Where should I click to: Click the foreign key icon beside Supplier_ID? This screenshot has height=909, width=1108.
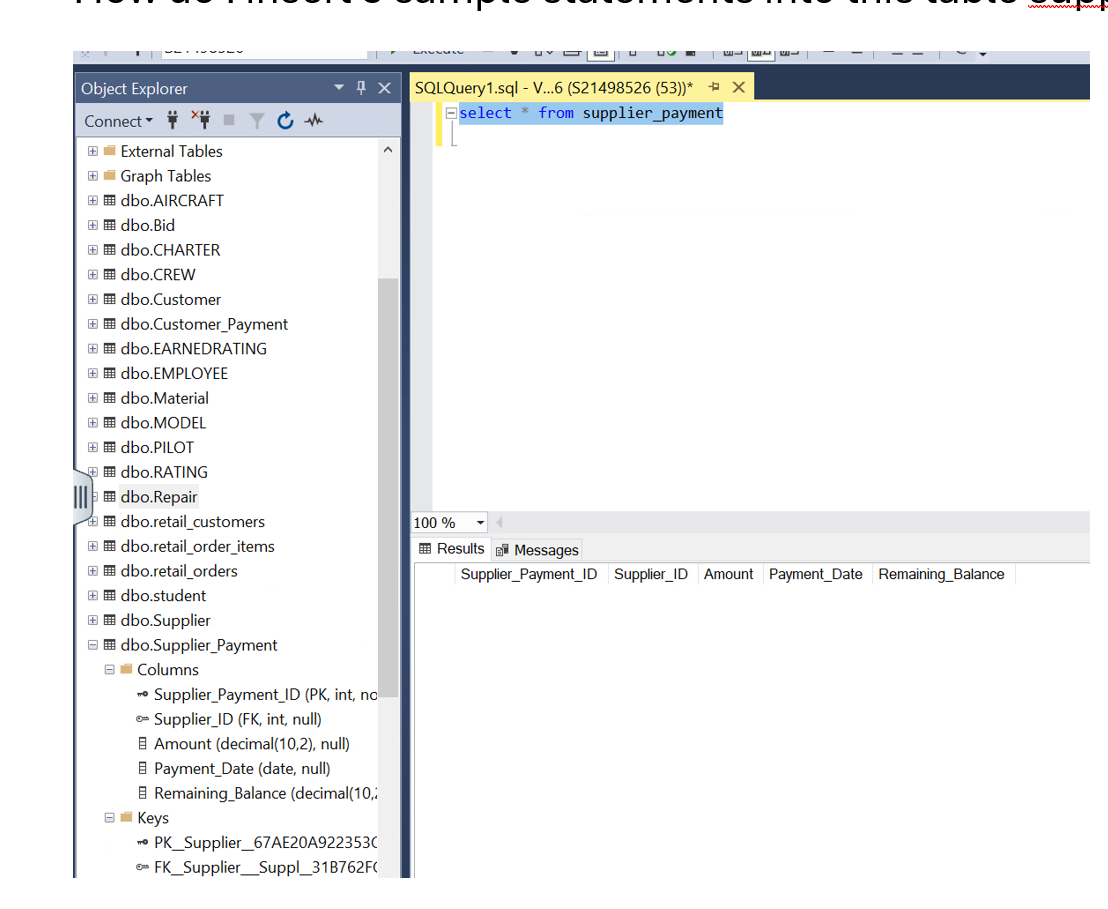coord(143,719)
